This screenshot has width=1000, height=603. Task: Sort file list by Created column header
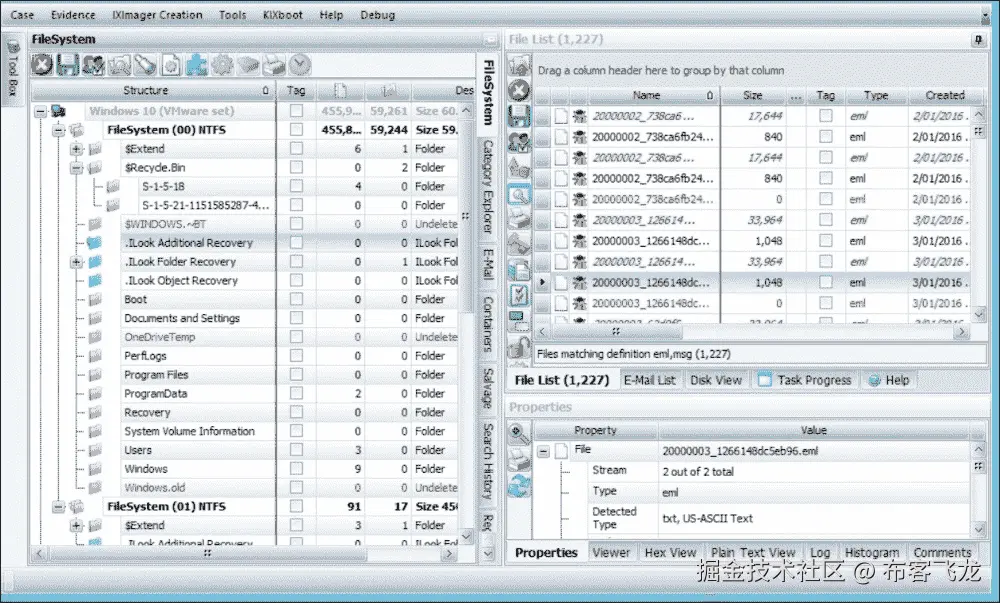[x=945, y=95]
